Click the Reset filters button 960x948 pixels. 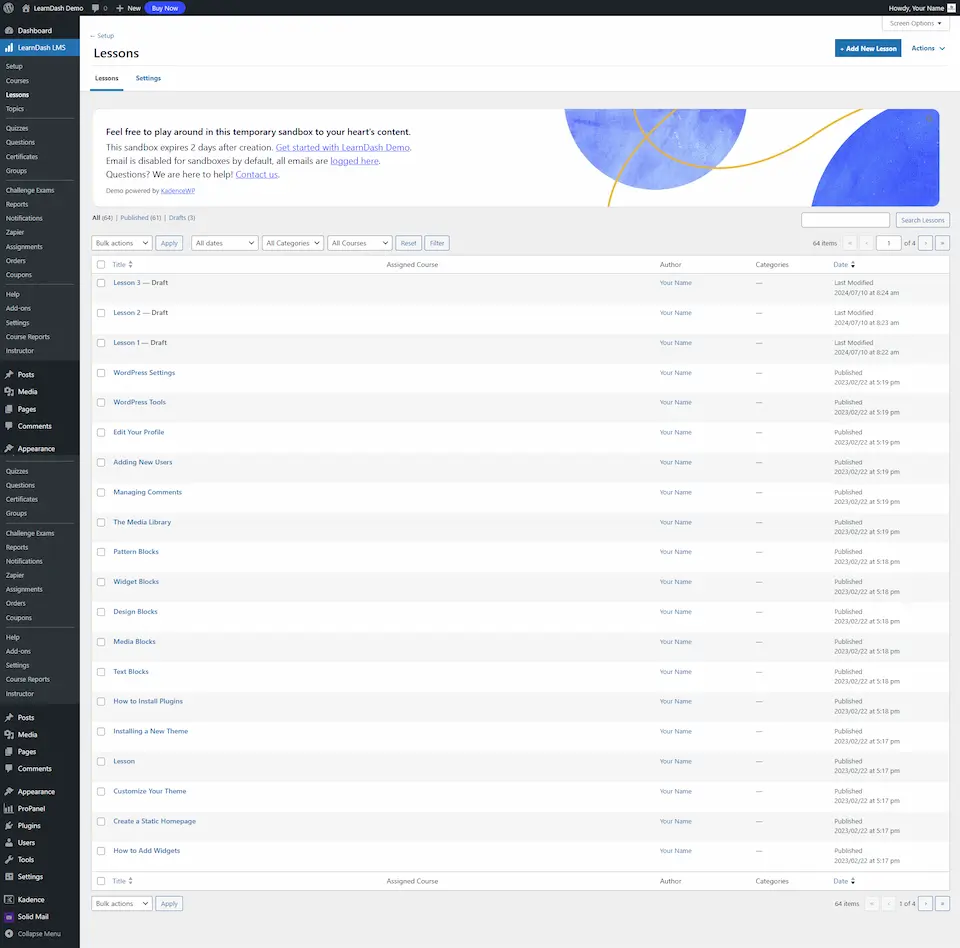pos(408,243)
